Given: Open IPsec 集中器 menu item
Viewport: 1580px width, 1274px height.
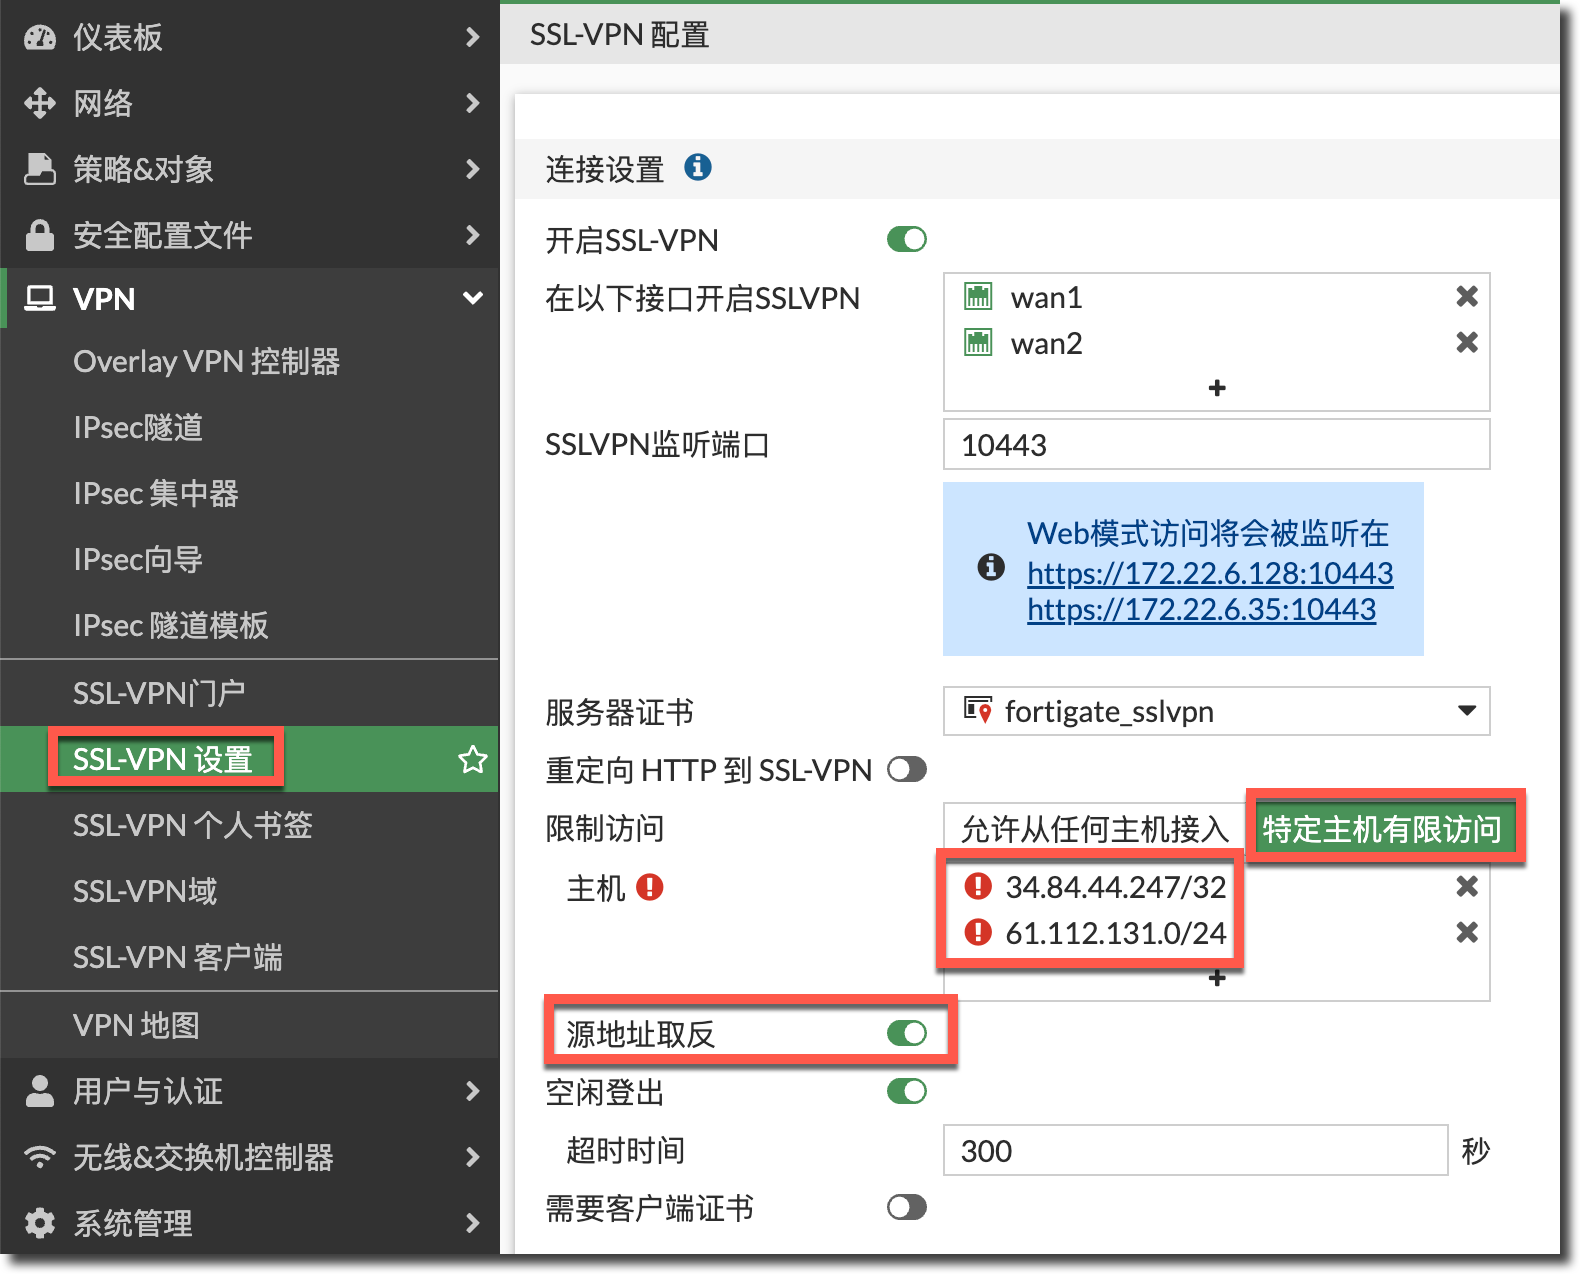Looking at the screenshot, I should [250, 493].
